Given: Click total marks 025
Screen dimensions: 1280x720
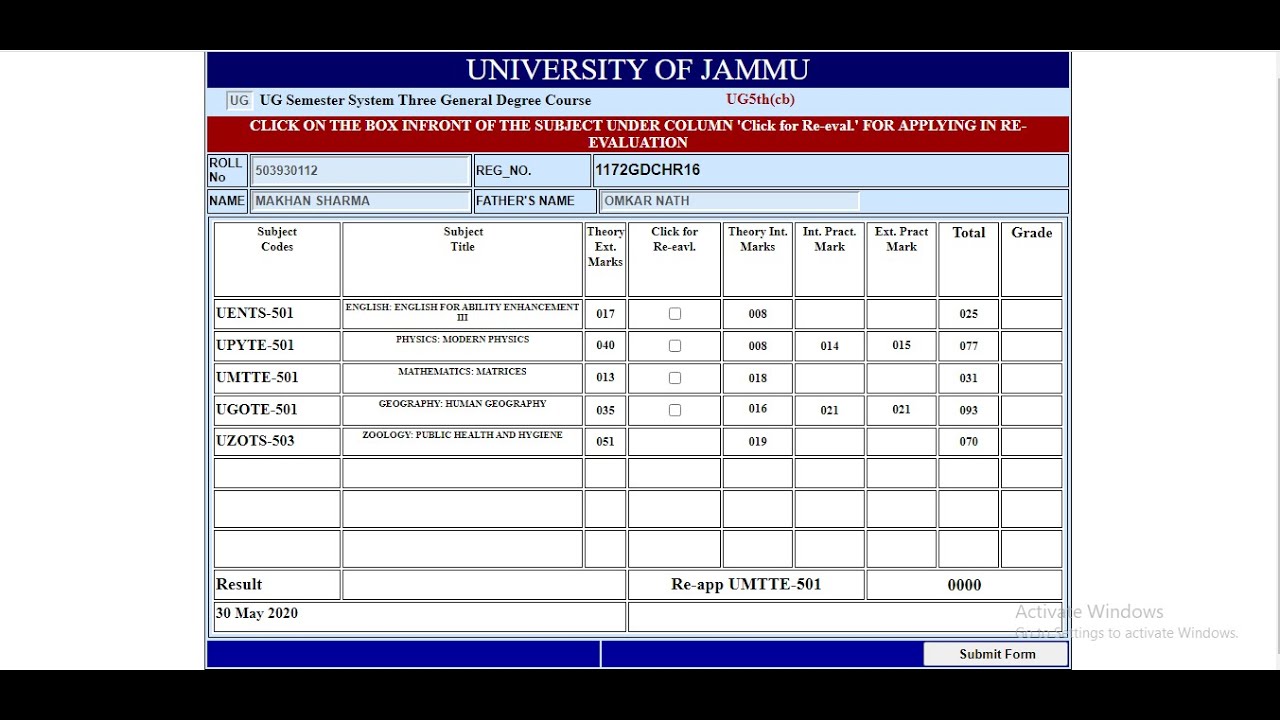Looking at the screenshot, I should [x=968, y=314].
